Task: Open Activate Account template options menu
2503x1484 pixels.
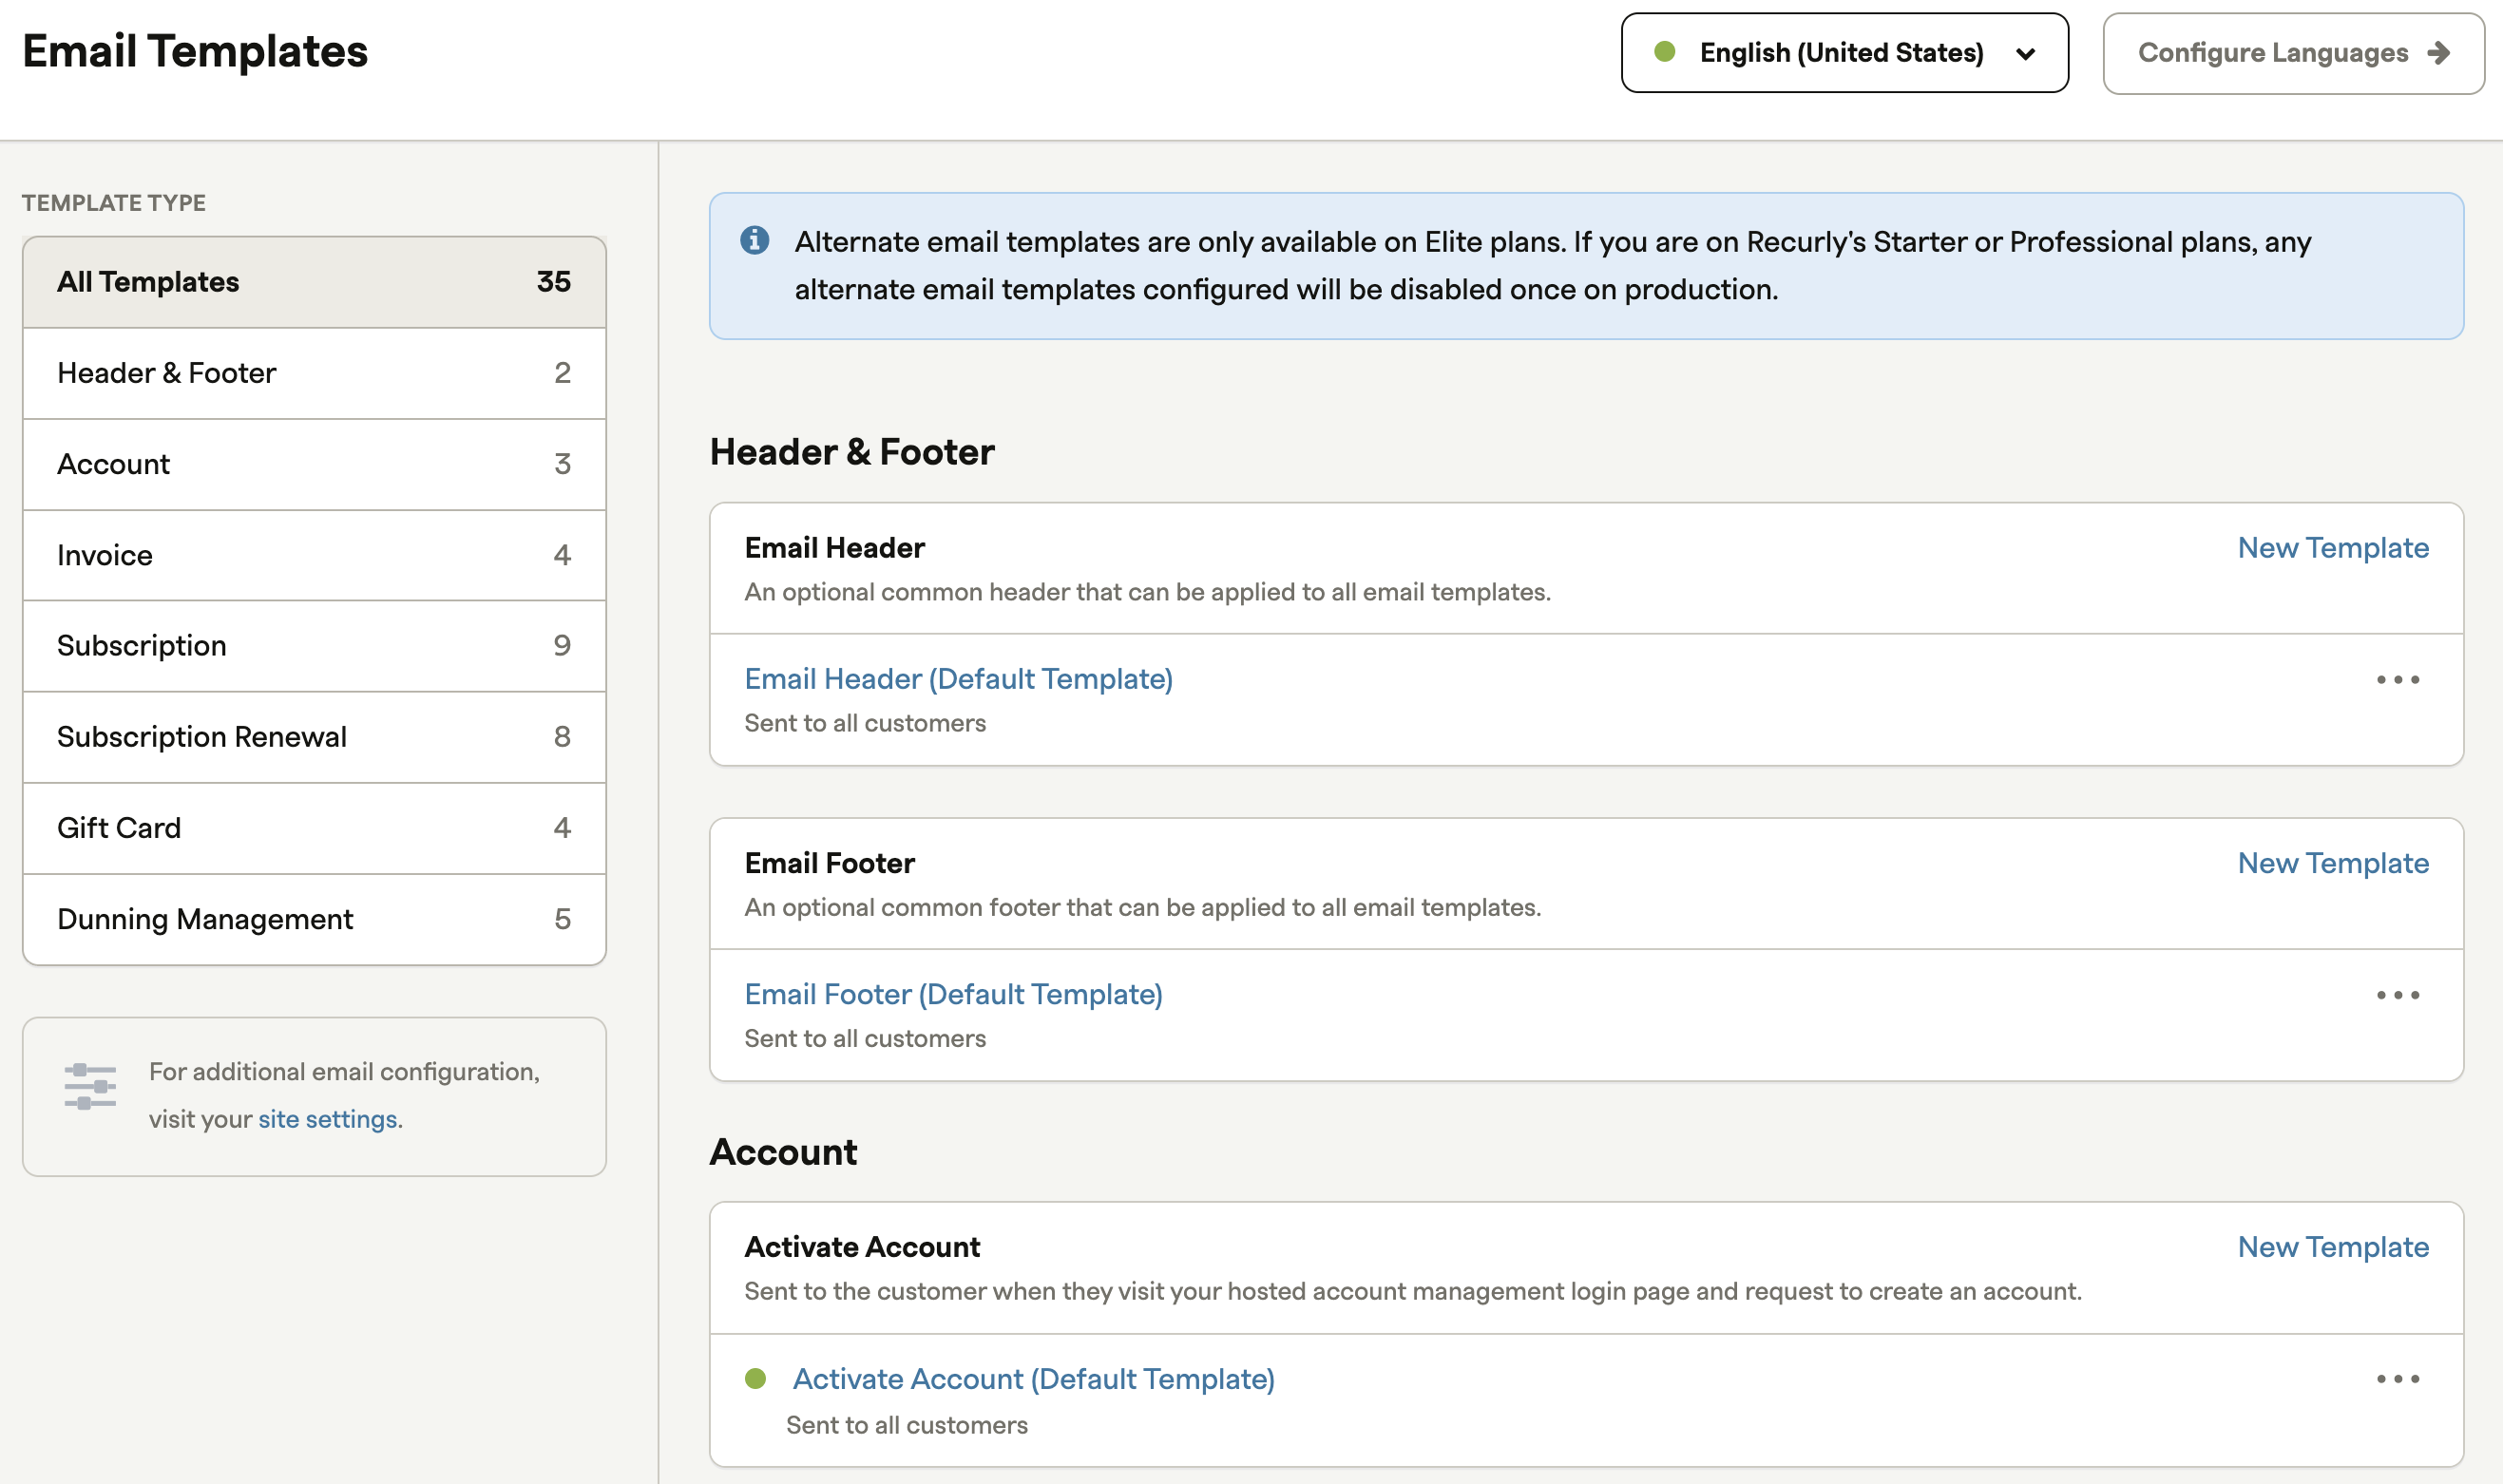Action: pyautogui.click(x=2397, y=1379)
